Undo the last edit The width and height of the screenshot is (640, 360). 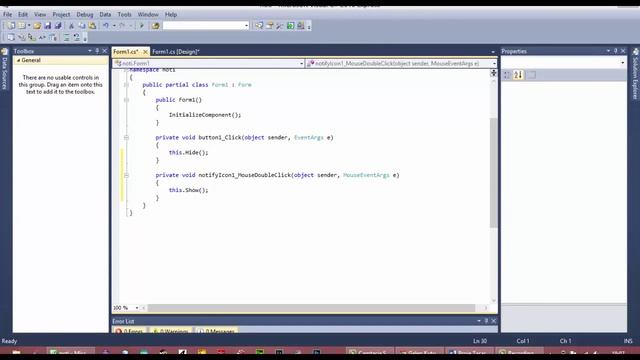(106, 26)
